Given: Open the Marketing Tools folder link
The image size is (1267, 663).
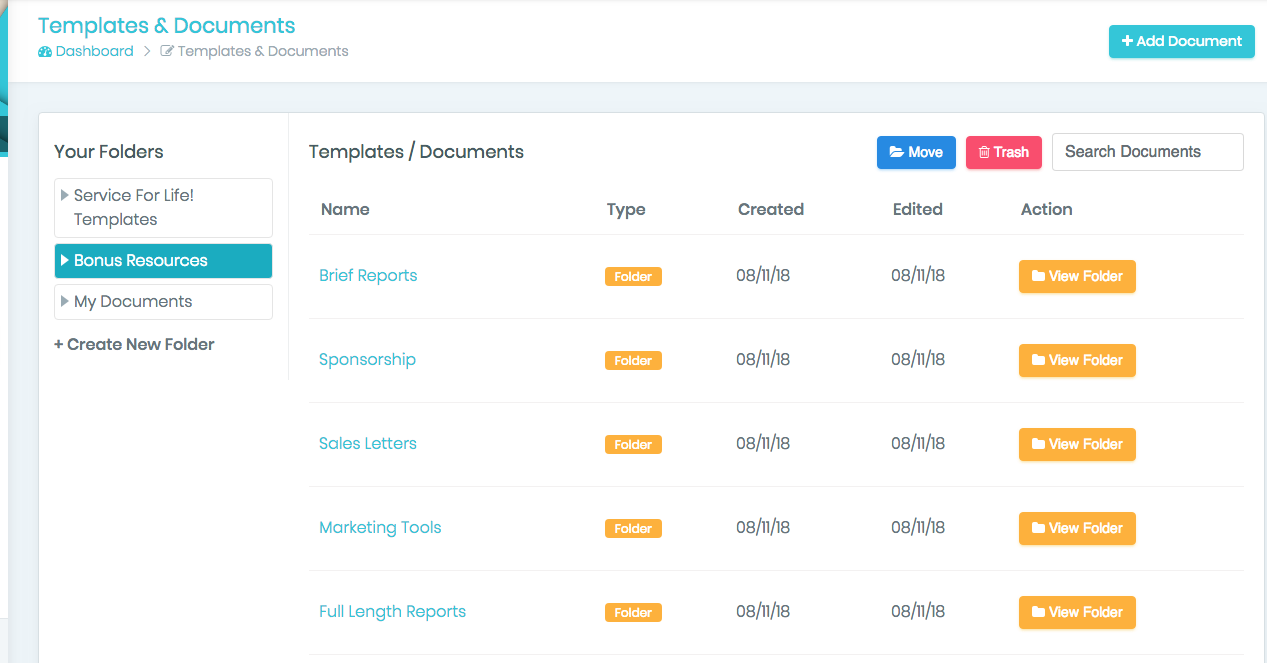Looking at the screenshot, I should tap(380, 528).
